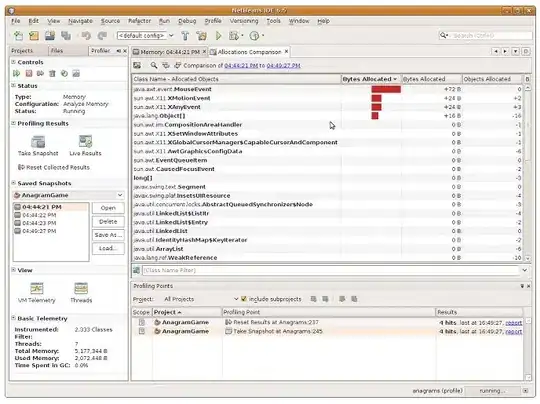Toggle Take Snapshot at Anagrams:245 scope box

click(x=142, y=331)
